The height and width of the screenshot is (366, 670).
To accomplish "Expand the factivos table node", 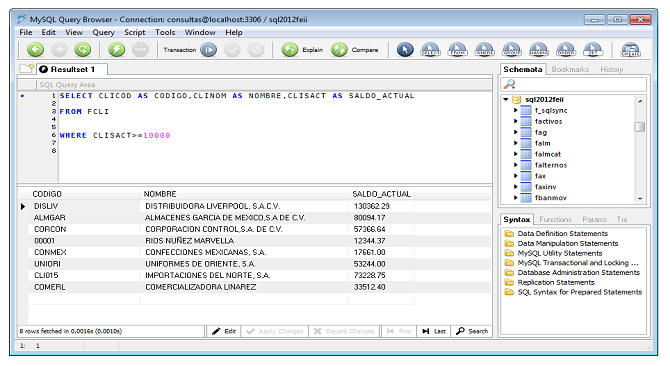I will [x=515, y=121].
